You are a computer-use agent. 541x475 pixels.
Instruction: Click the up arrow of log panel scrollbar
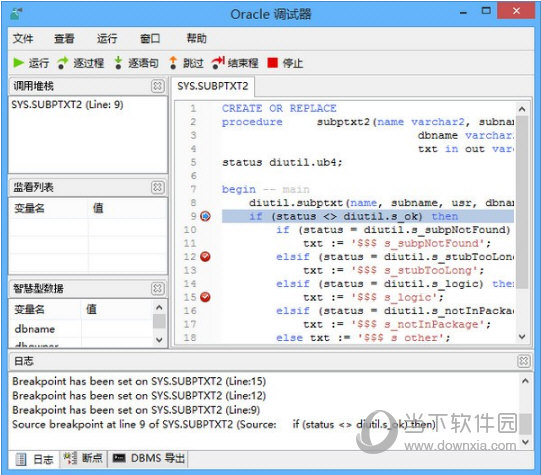tap(525, 381)
